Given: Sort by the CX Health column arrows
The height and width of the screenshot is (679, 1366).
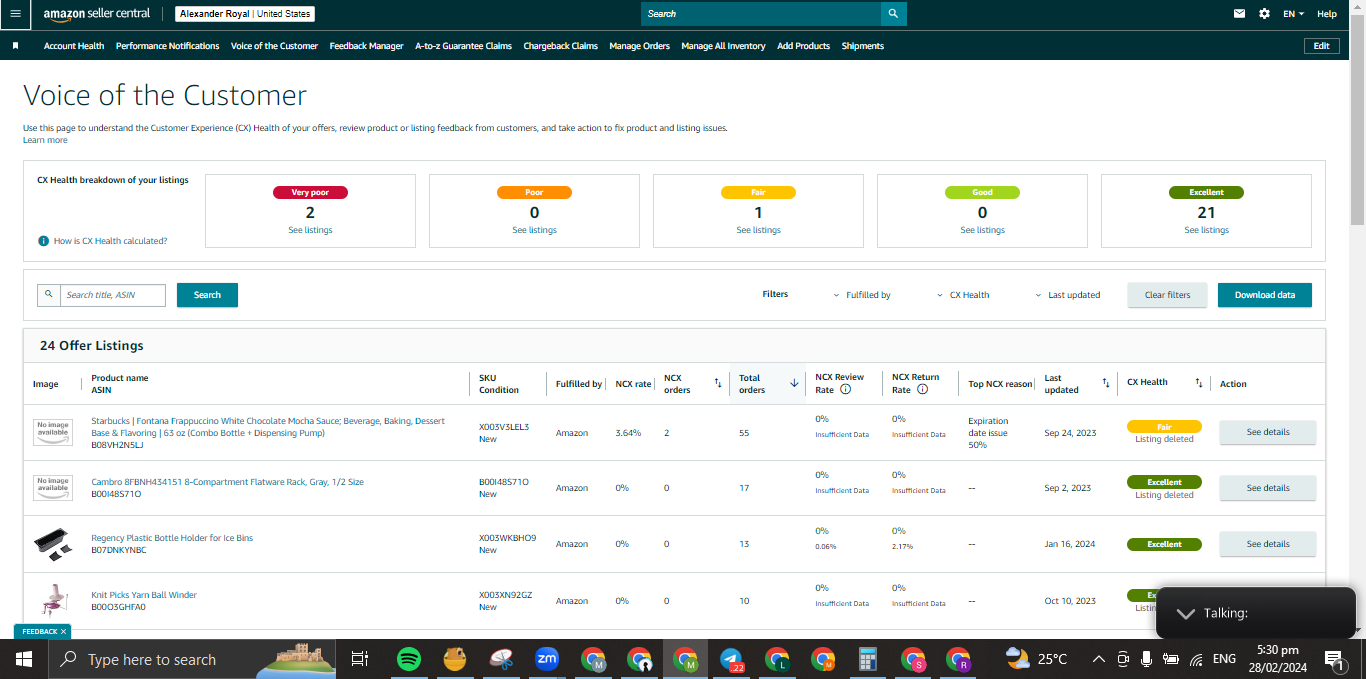Looking at the screenshot, I should point(1198,383).
